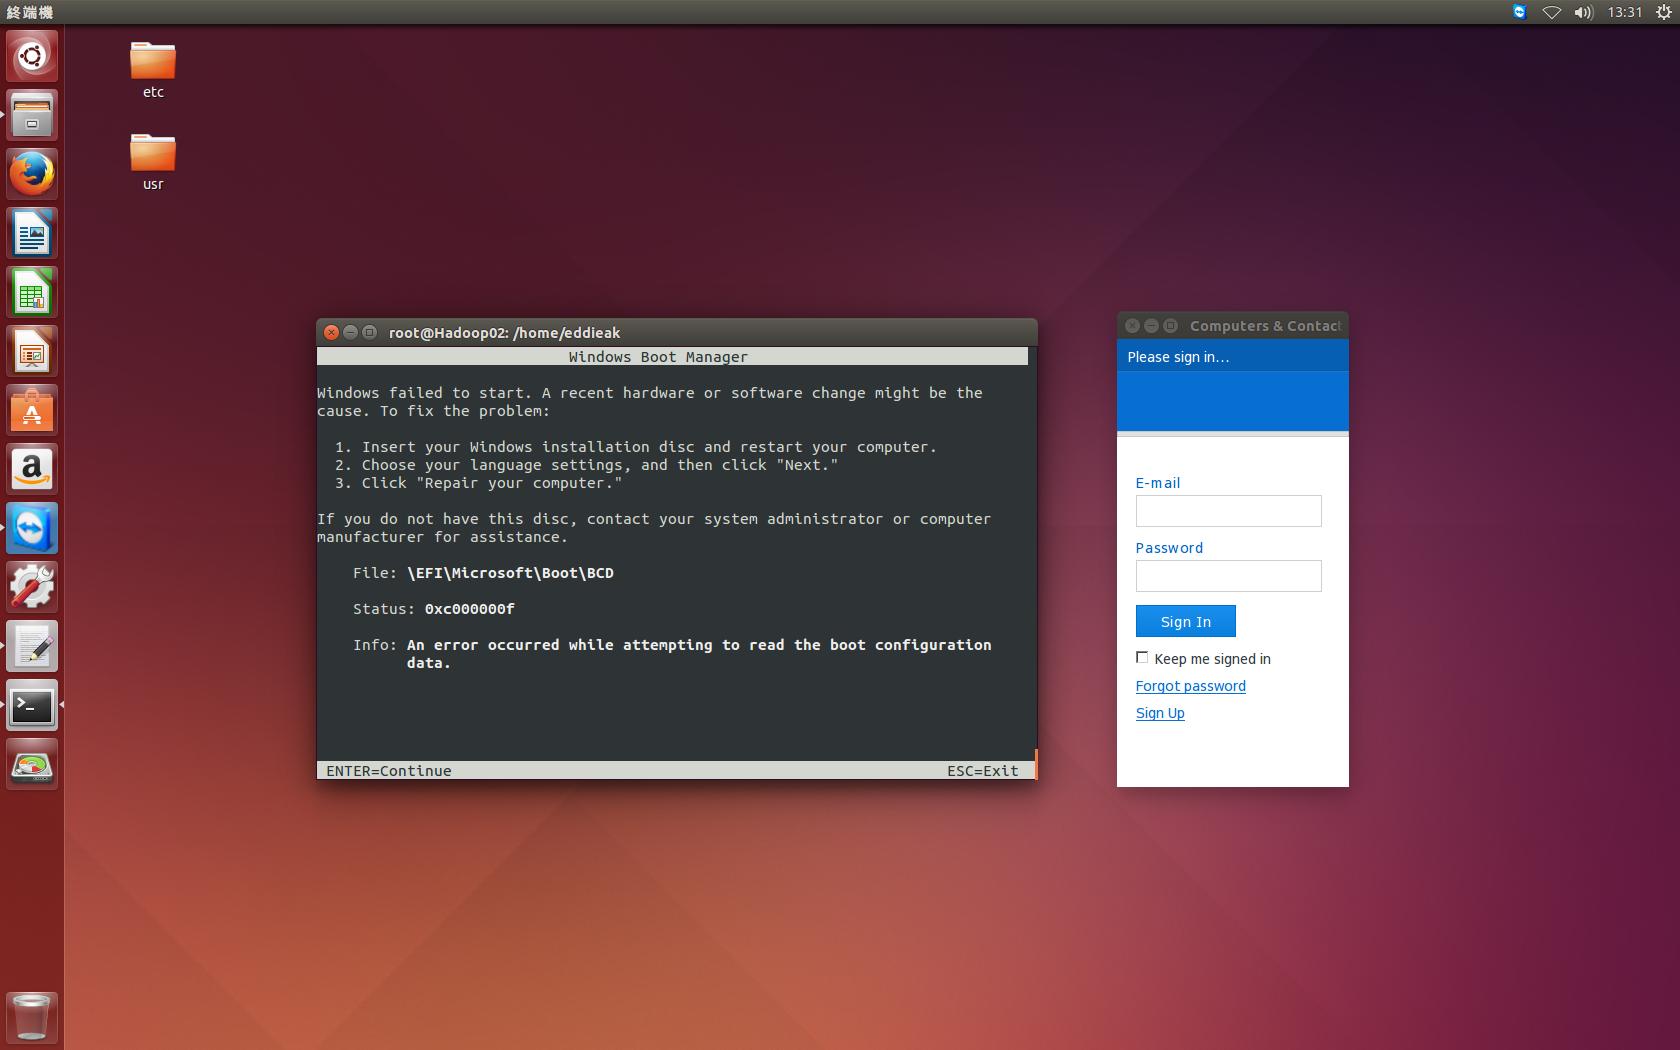The image size is (1680, 1050).
Task: Click the terminal title root@Hadoop02
Action: pos(504,333)
